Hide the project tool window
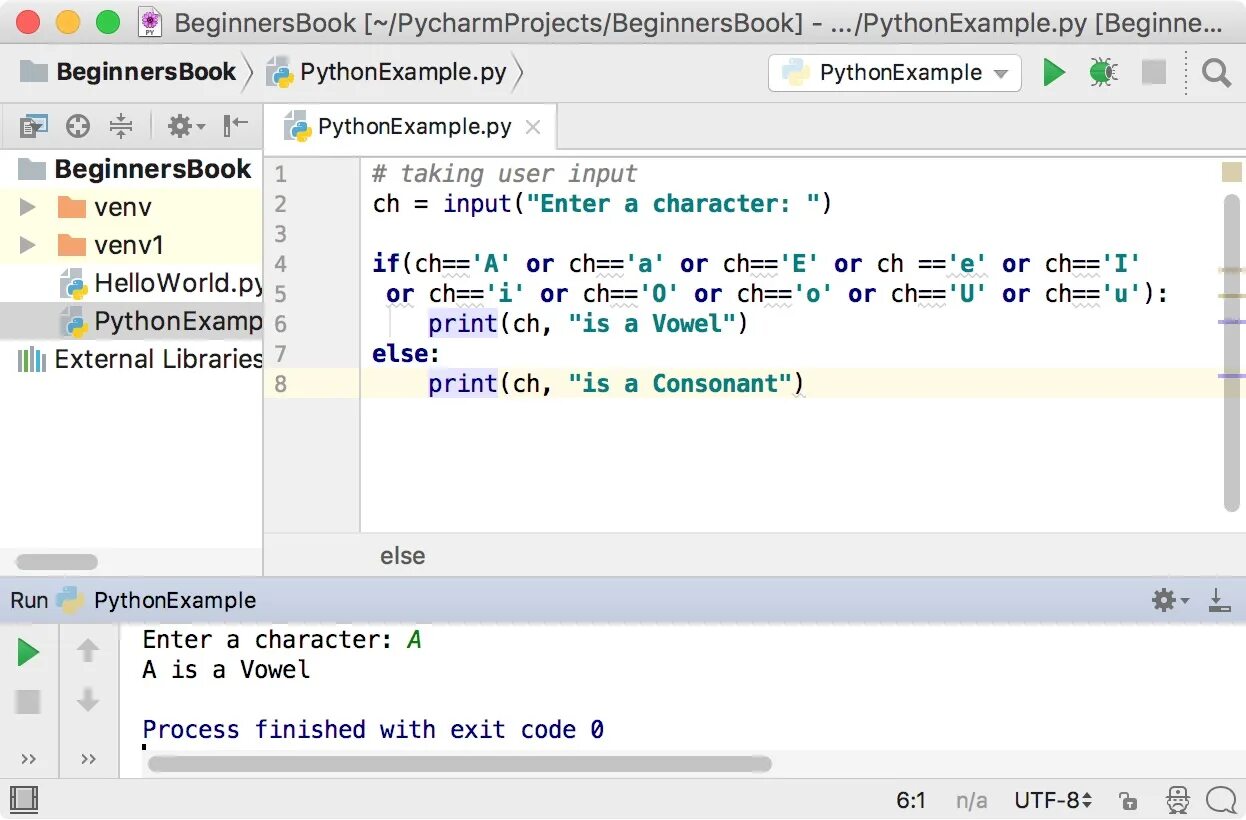The width and height of the screenshot is (1246, 820). point(236,126)
